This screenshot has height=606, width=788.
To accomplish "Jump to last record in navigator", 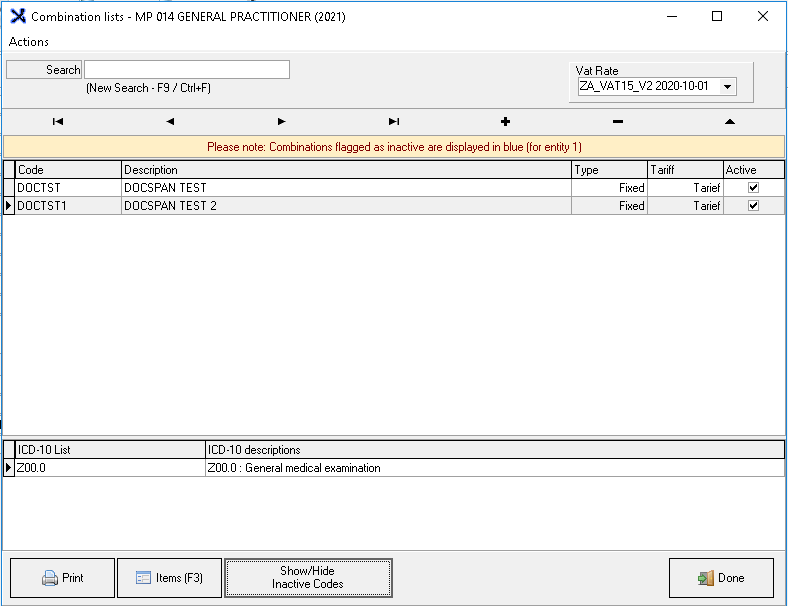I will click(394, 122).
